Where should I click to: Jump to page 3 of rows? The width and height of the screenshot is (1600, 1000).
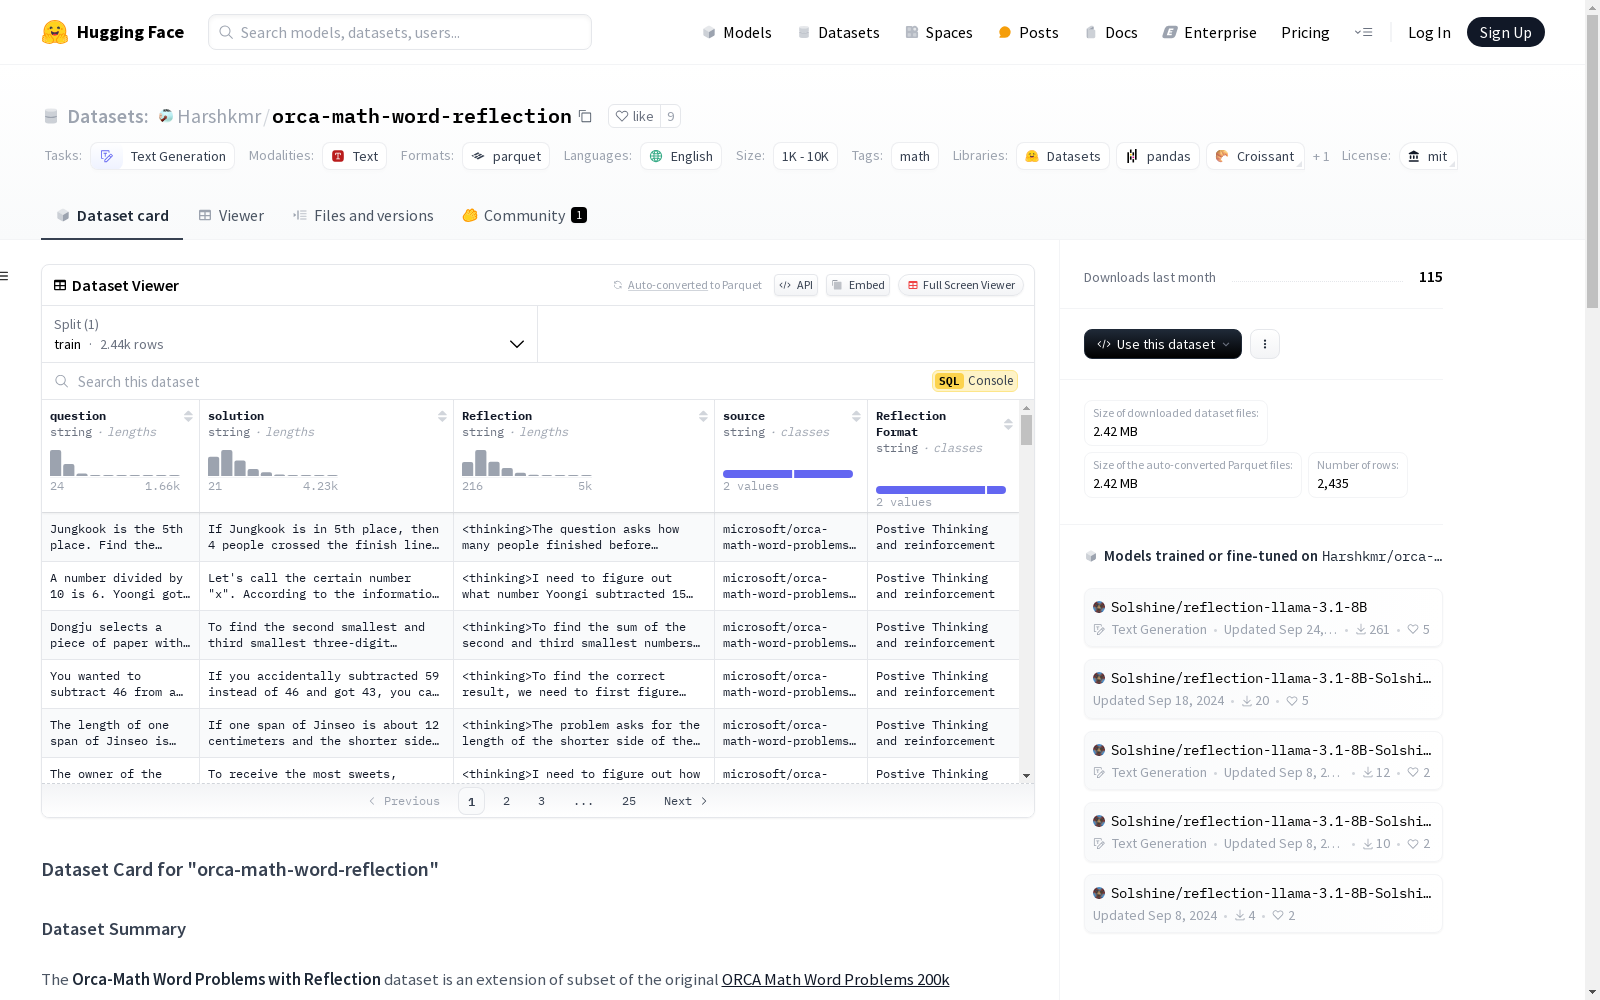[542, 801]
